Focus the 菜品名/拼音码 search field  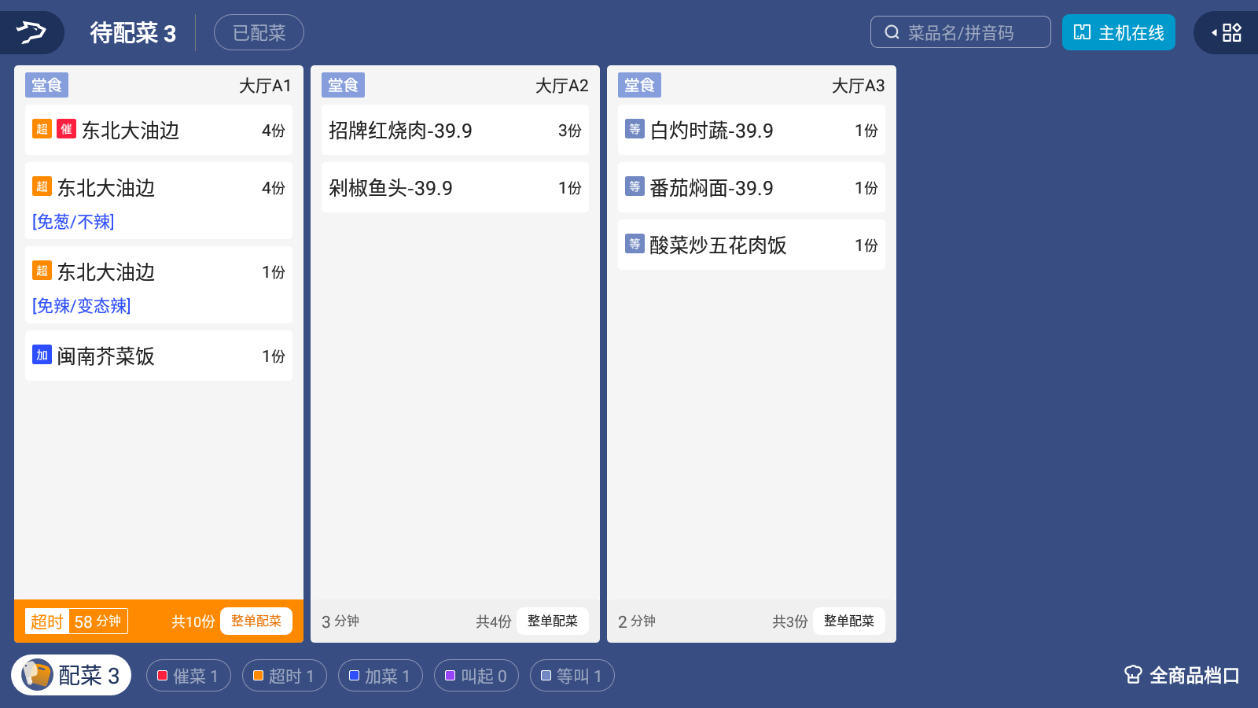[x=960, y=32]
